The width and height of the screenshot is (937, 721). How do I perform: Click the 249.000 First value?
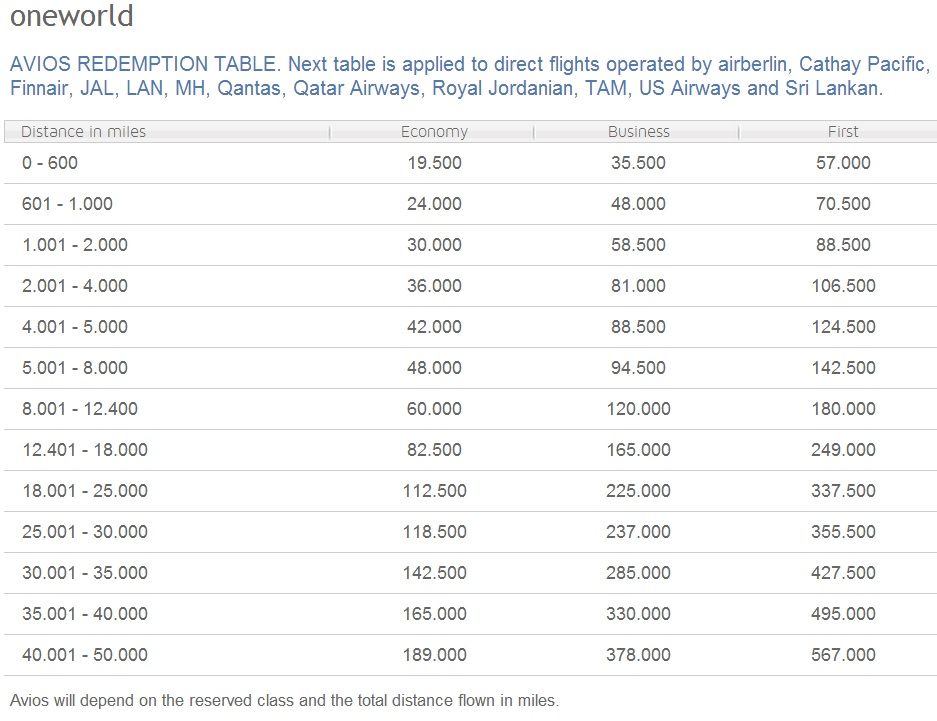(843, 450)
